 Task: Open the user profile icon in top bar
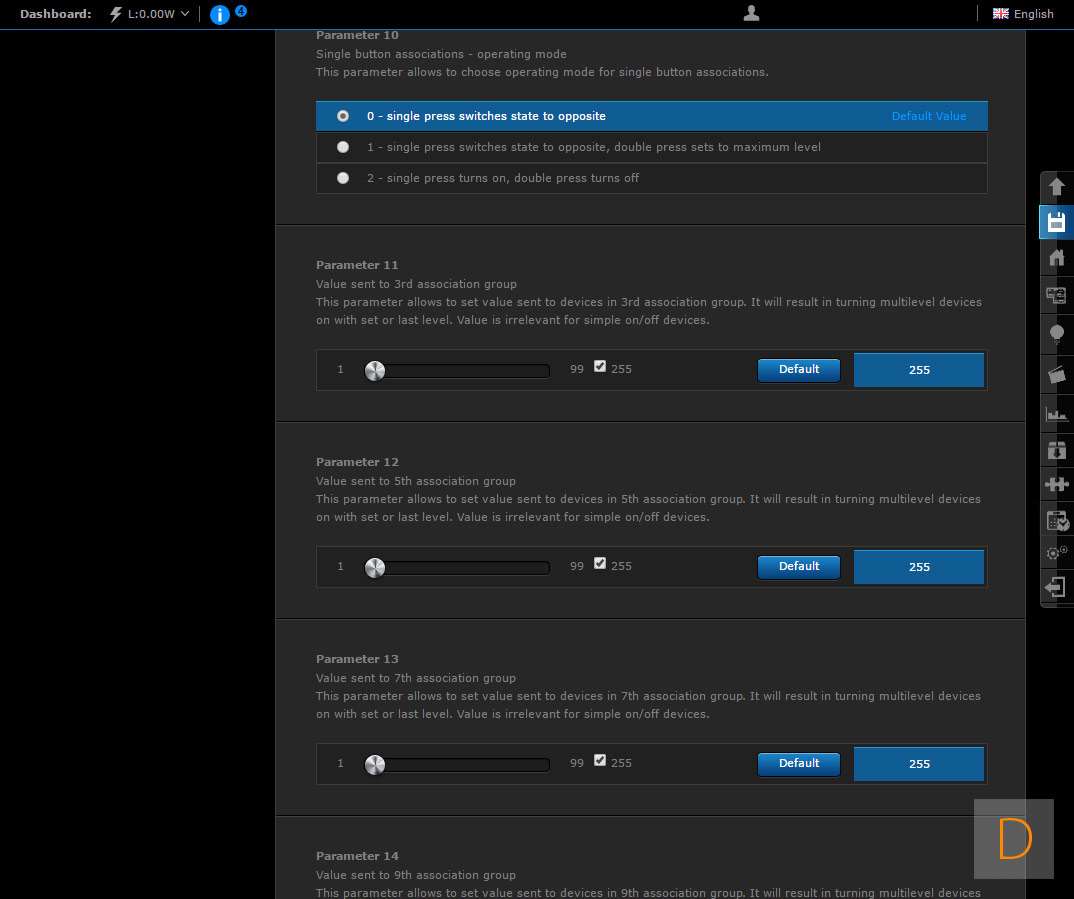[752, 13]
